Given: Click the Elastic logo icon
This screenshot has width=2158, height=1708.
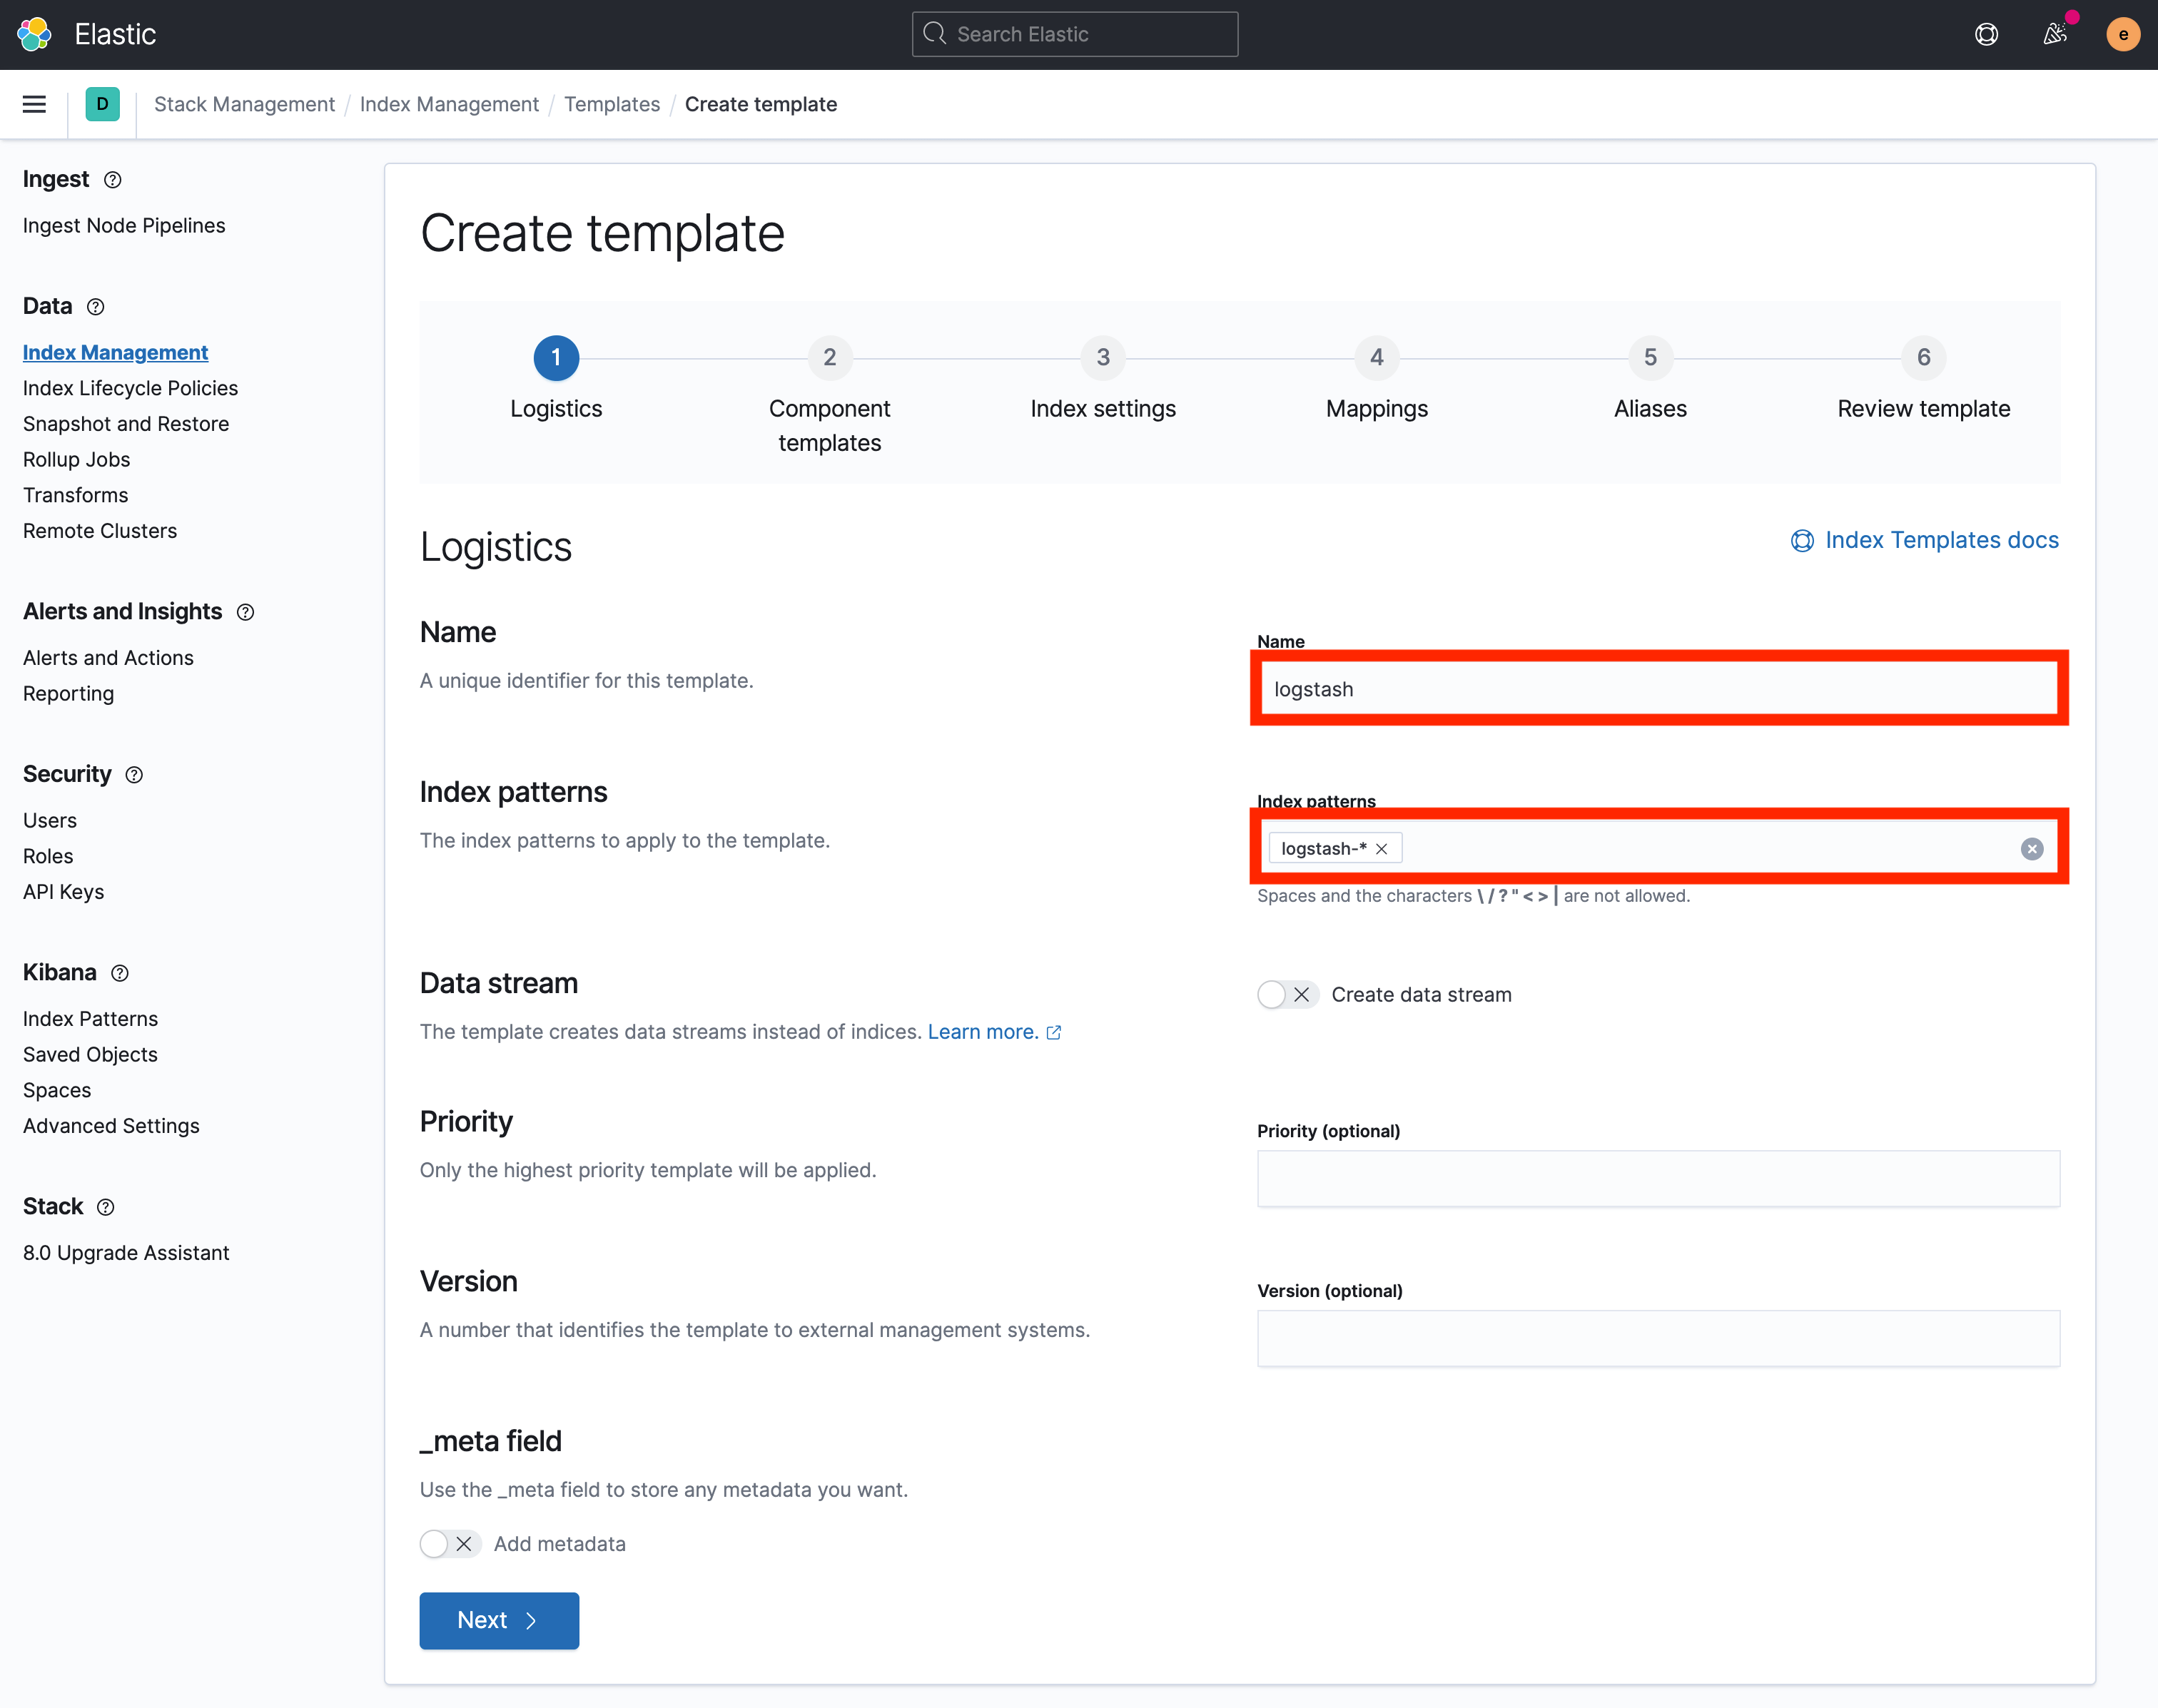Looking at the screenshot, I should [x=34, y=34].
